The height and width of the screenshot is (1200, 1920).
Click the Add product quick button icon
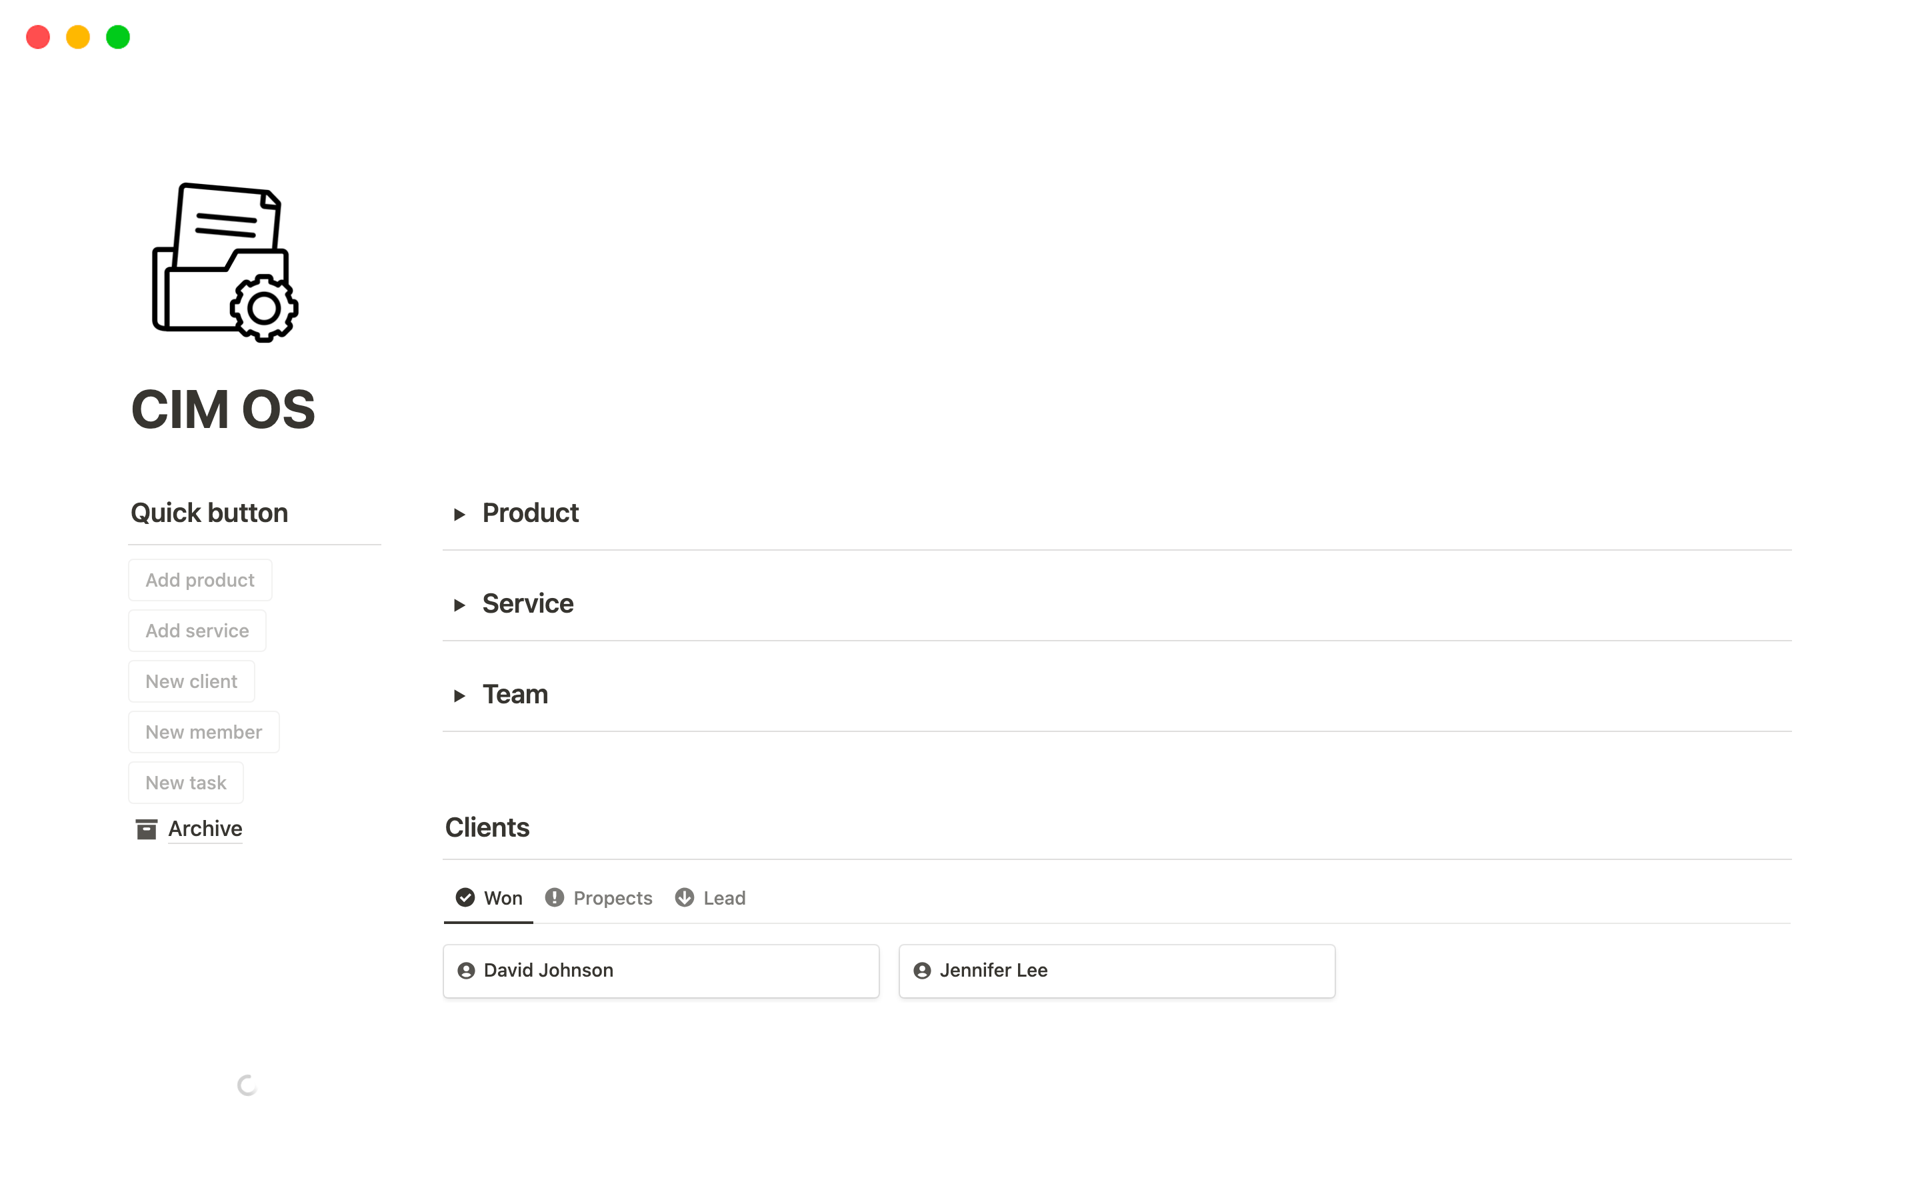[x=200, y=579]
